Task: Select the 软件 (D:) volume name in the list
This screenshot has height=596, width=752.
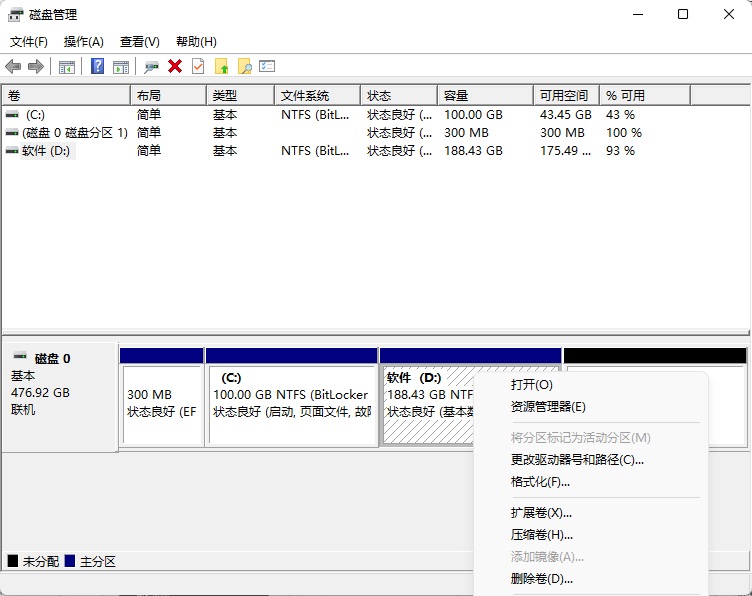Action: coord(46,151)
